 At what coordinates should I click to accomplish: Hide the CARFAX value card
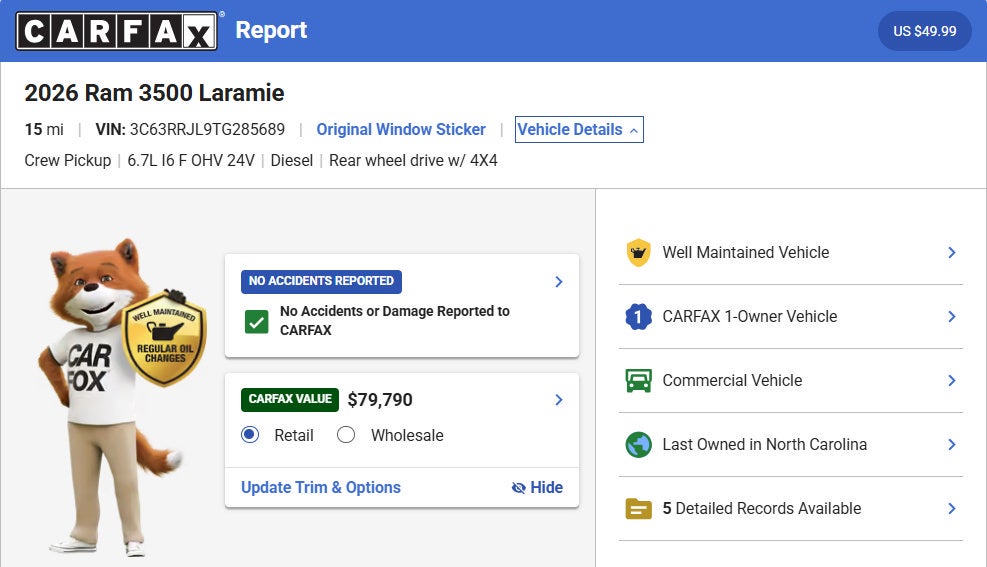pos(537,488)
